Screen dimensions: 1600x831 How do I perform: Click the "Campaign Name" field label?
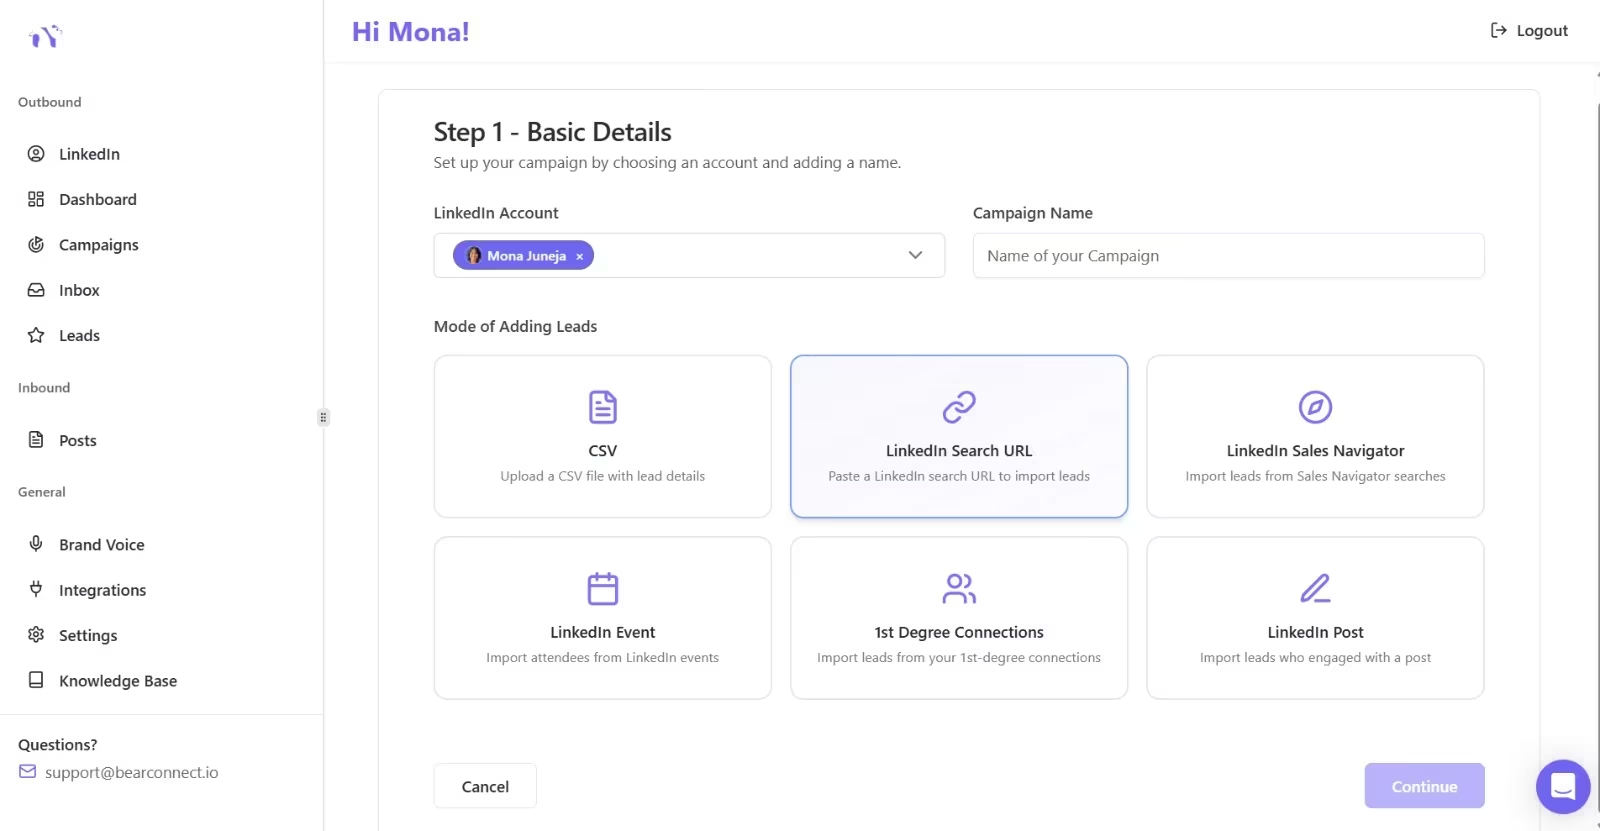[1033, 213]
